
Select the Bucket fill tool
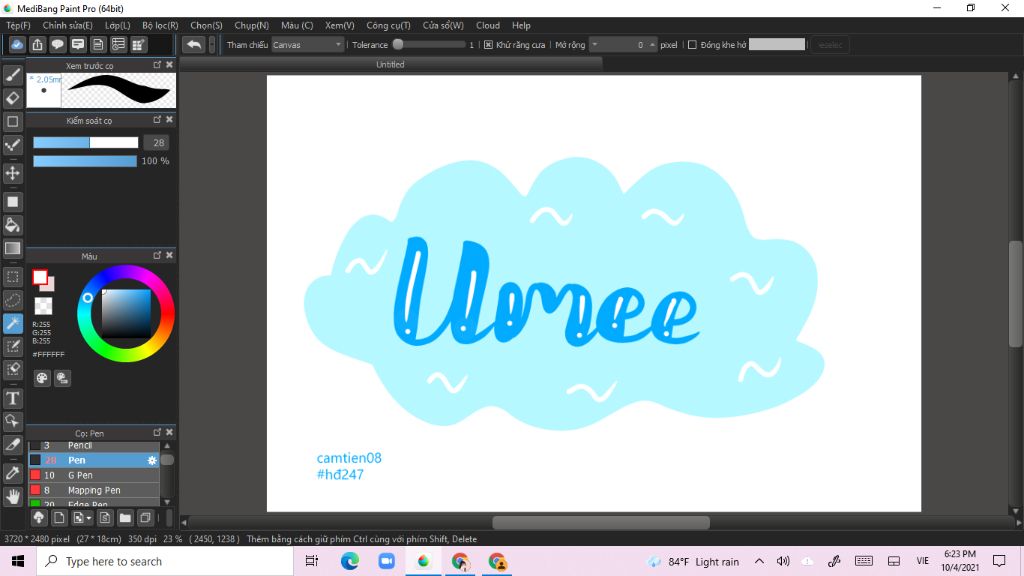pos(12,225)
